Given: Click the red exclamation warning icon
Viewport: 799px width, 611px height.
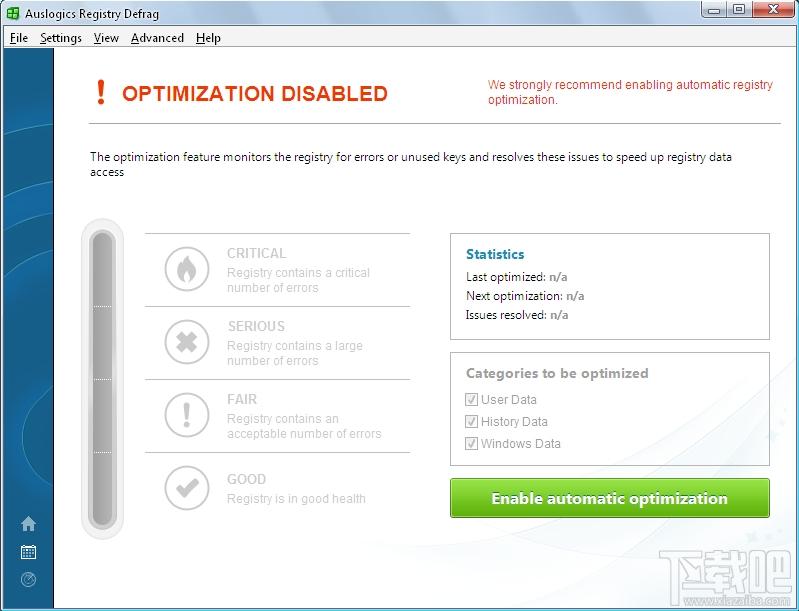Looking at the screenshot, I should (101, 92).
